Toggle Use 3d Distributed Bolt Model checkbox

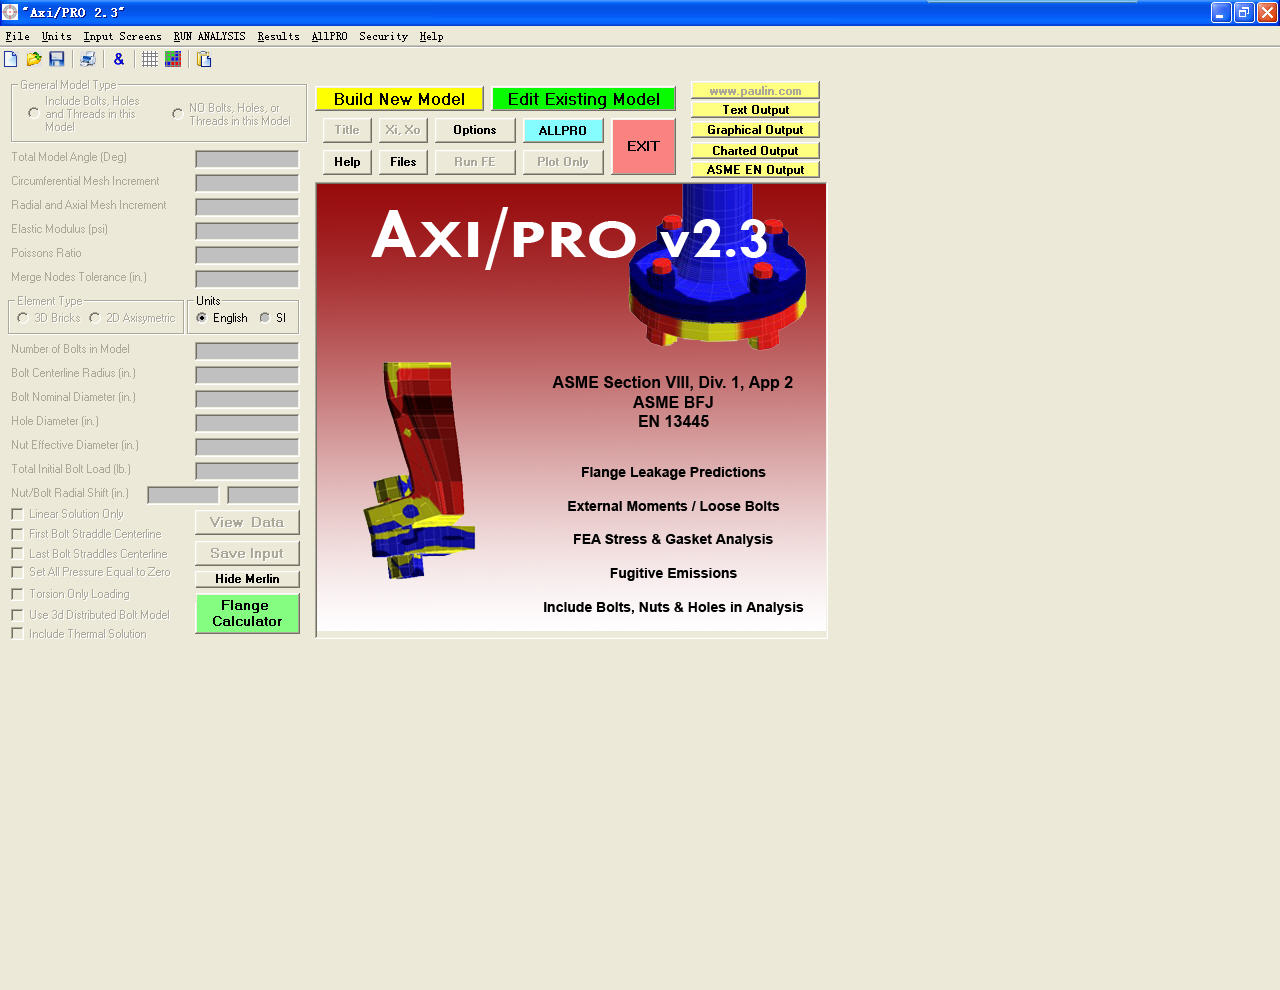click(17, 615)
